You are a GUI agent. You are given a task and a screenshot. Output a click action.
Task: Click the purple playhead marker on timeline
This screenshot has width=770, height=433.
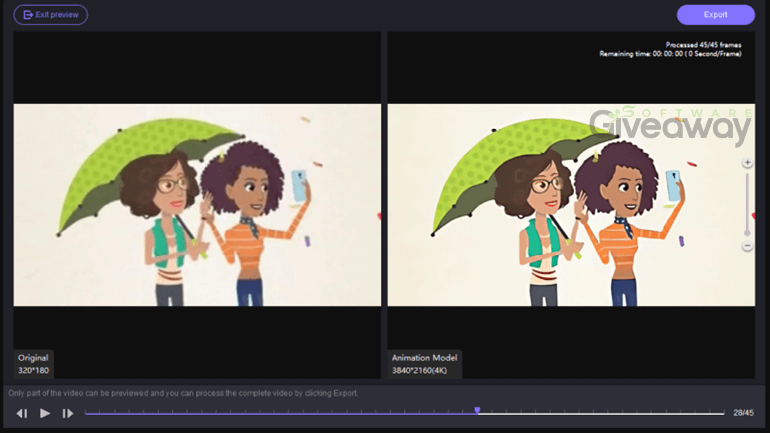pyautogui.click(x=477, y=410)
